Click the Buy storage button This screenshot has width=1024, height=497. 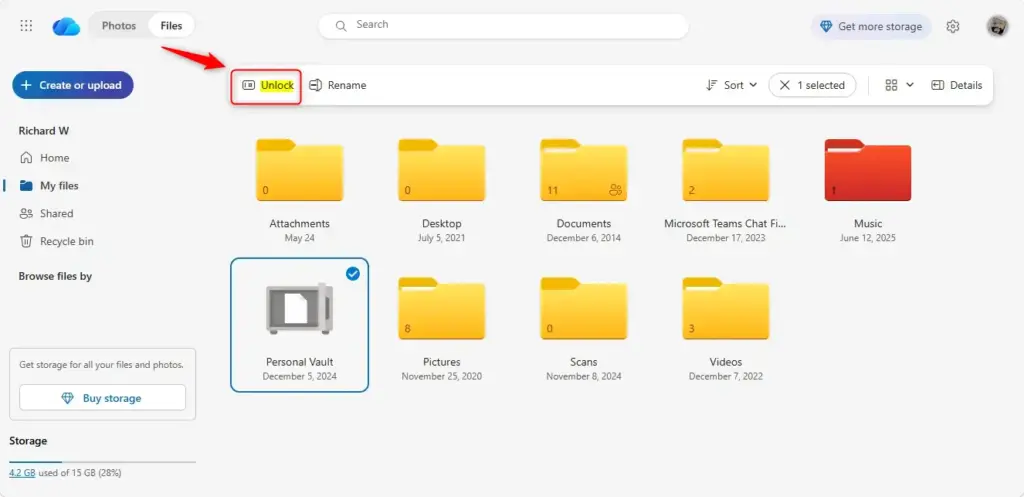click(103, 398)
